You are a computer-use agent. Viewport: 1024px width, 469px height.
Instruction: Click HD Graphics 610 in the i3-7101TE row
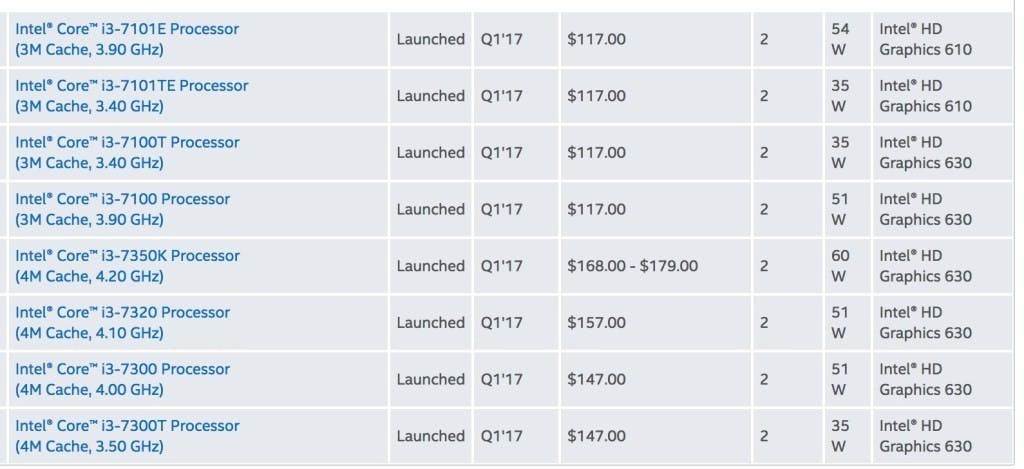tap(925, 96)
